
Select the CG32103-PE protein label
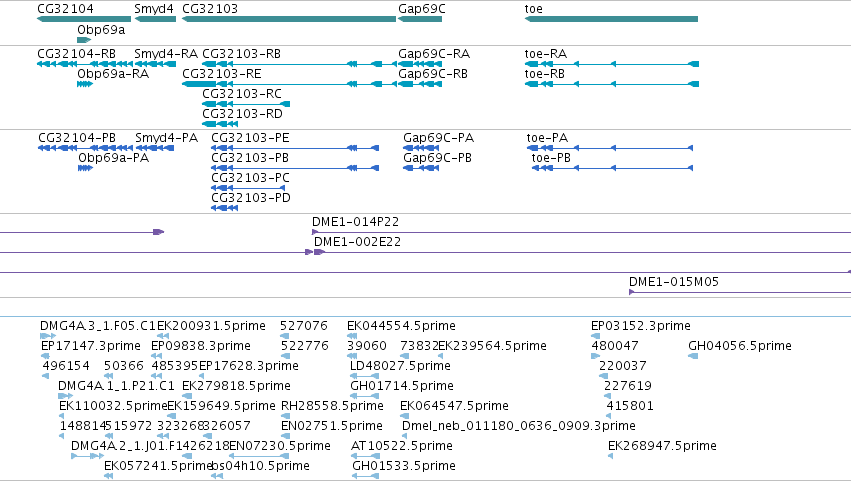250,138
